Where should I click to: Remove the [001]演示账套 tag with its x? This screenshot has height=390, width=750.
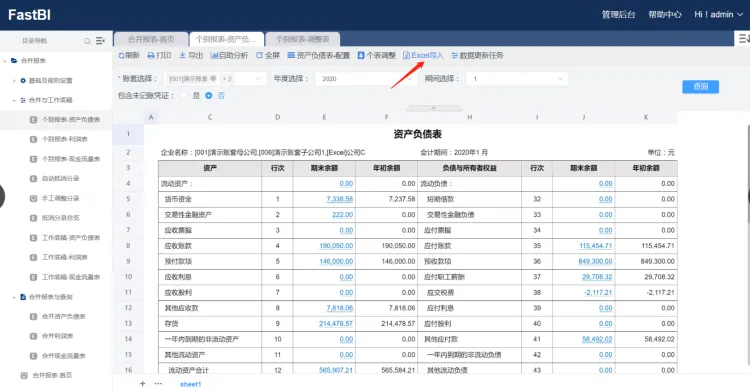point(213,78)
